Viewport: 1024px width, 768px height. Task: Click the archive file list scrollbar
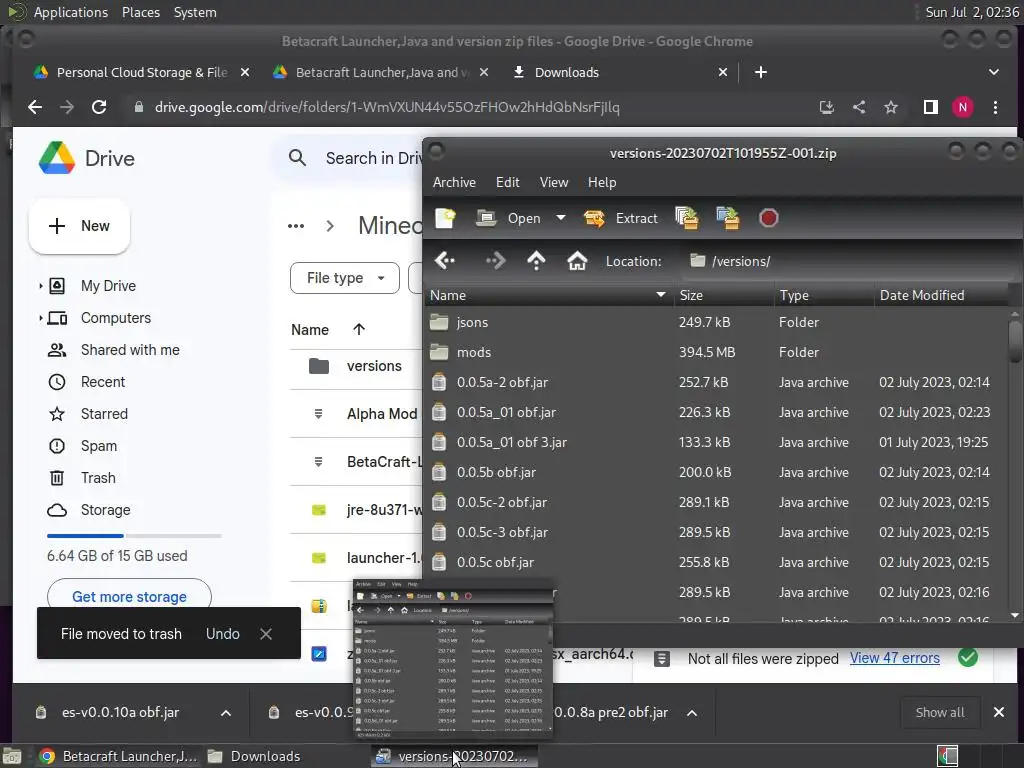pos(1015,340)
